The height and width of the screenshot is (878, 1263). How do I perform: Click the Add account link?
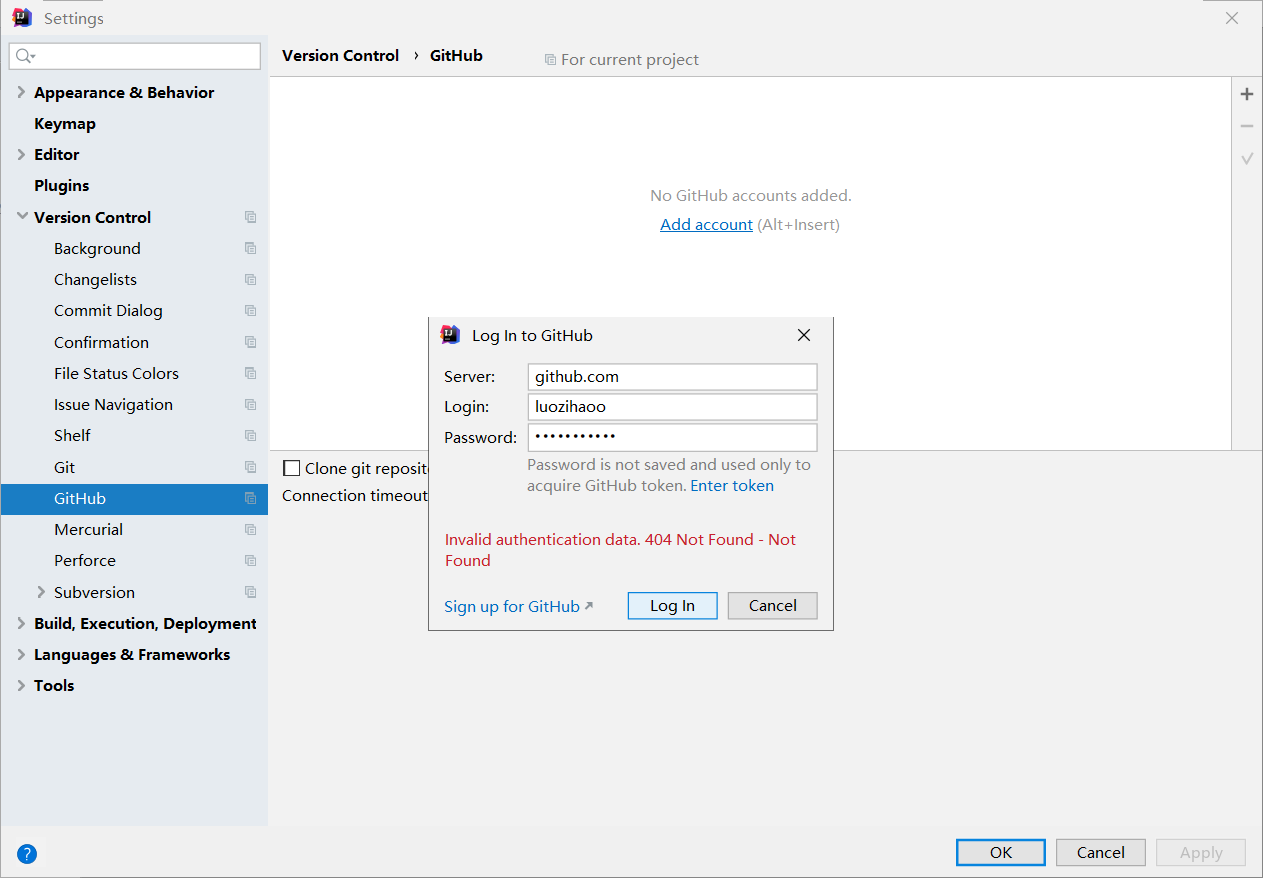[x=706, y=224]
